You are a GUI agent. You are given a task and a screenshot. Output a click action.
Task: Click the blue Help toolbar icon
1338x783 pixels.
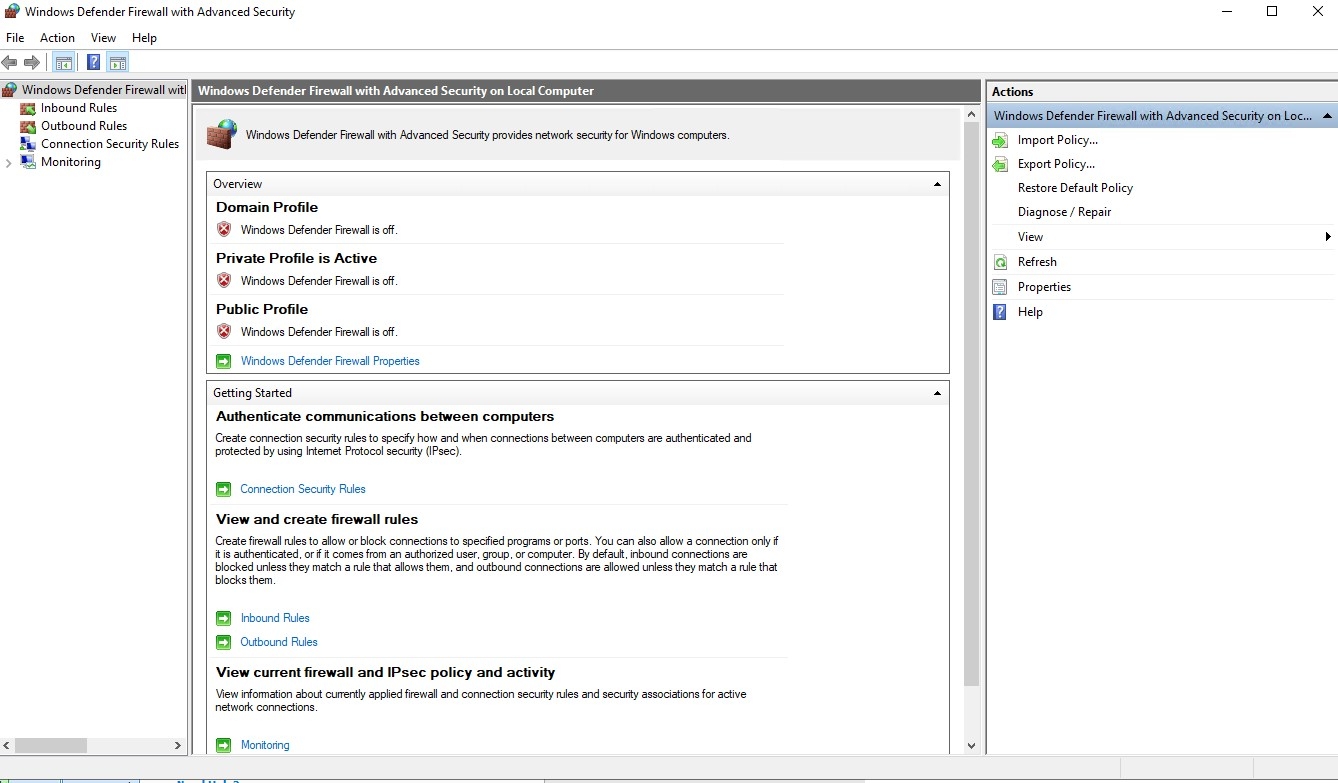pos(93,63)
